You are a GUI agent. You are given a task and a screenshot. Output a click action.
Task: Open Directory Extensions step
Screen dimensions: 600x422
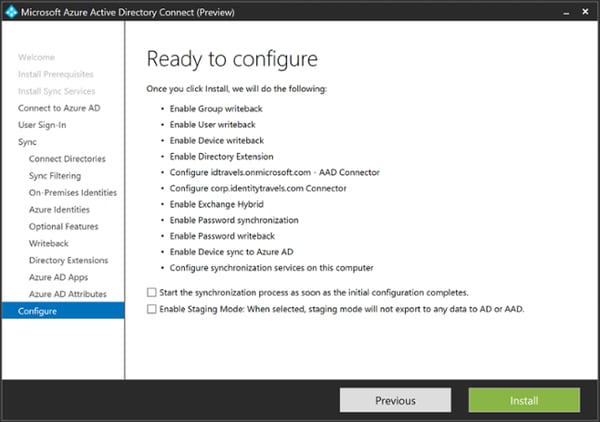(x=68, y=260)
